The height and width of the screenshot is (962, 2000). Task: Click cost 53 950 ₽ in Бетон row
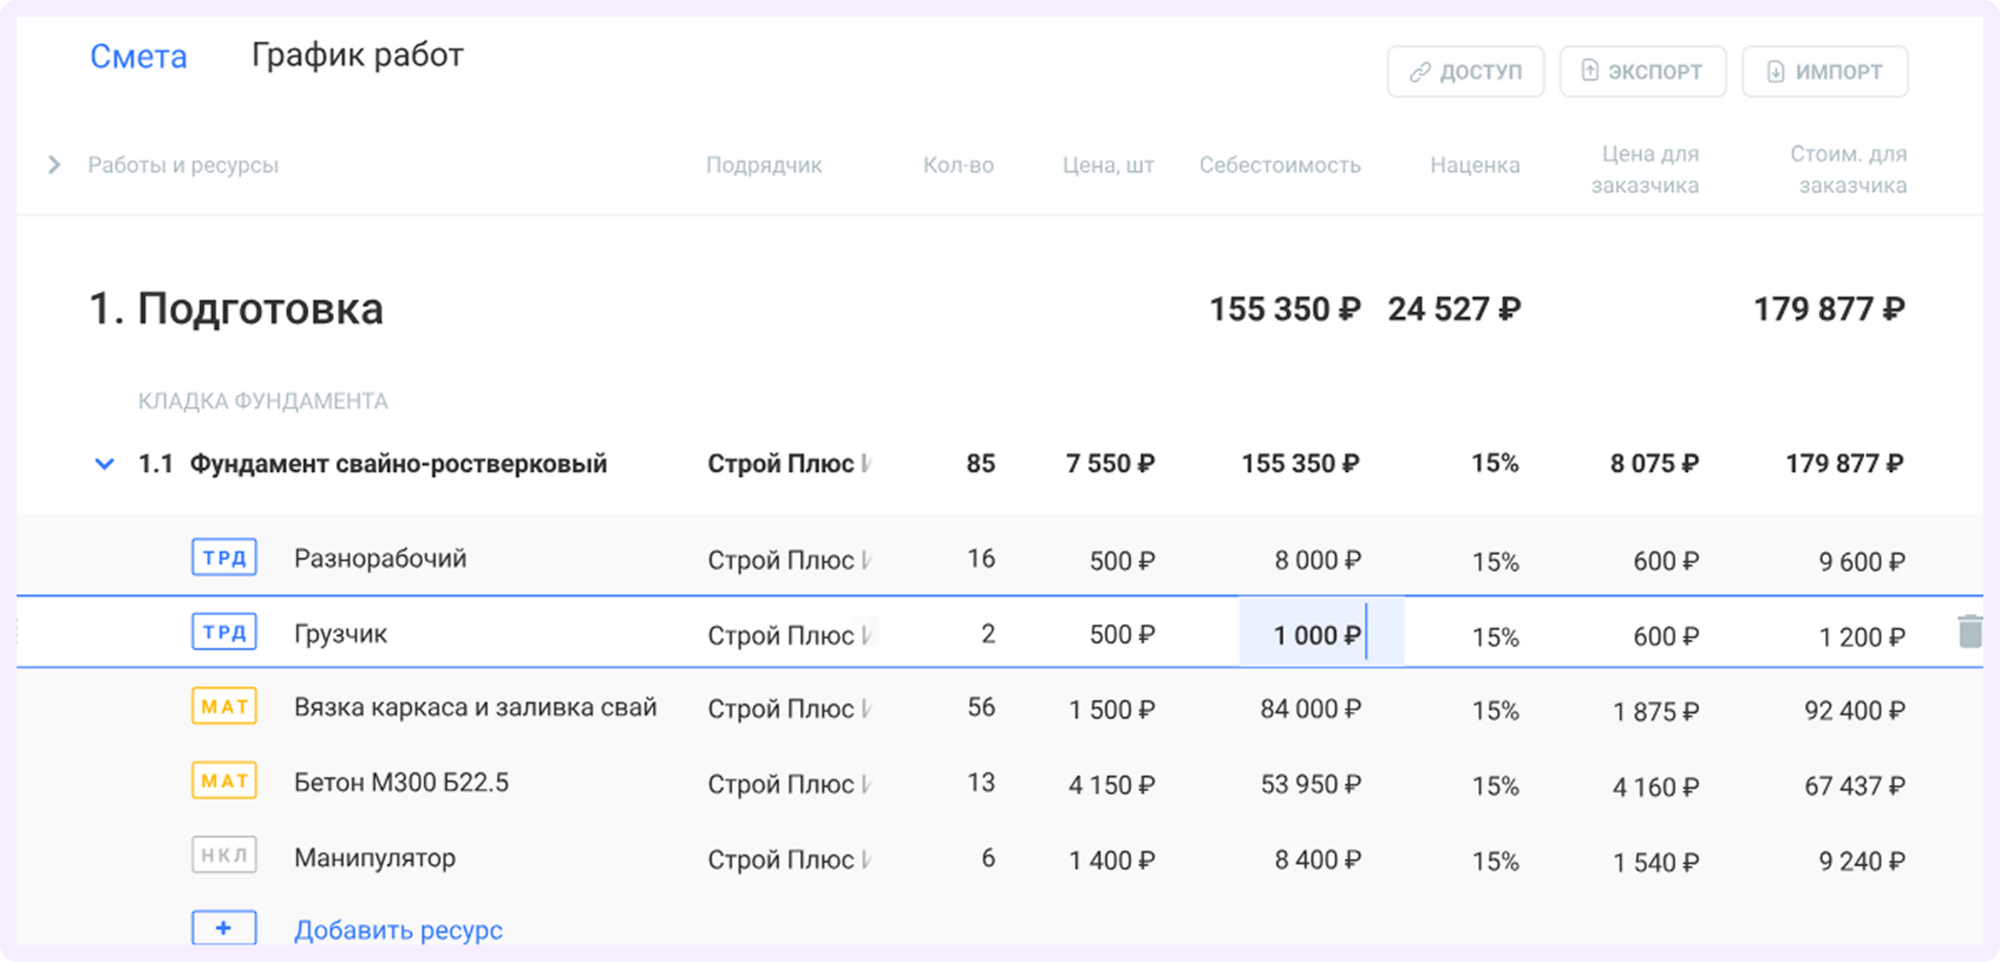[1310, 784]
